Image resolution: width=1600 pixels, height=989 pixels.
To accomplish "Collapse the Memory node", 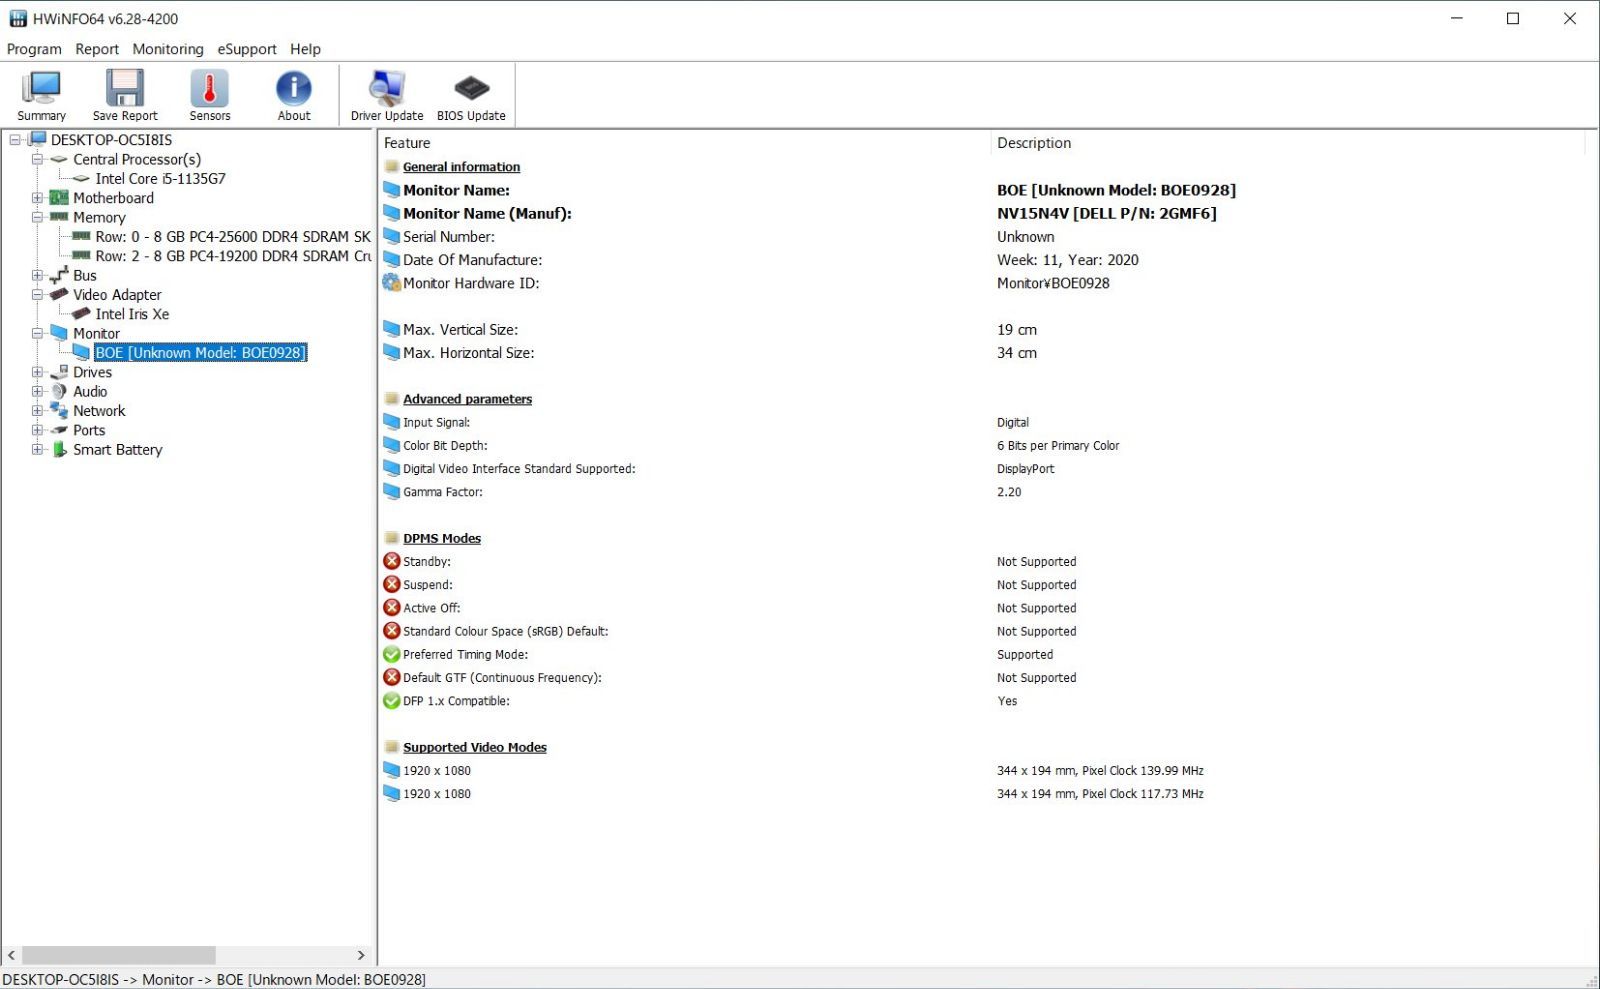I will pos(37,217).
